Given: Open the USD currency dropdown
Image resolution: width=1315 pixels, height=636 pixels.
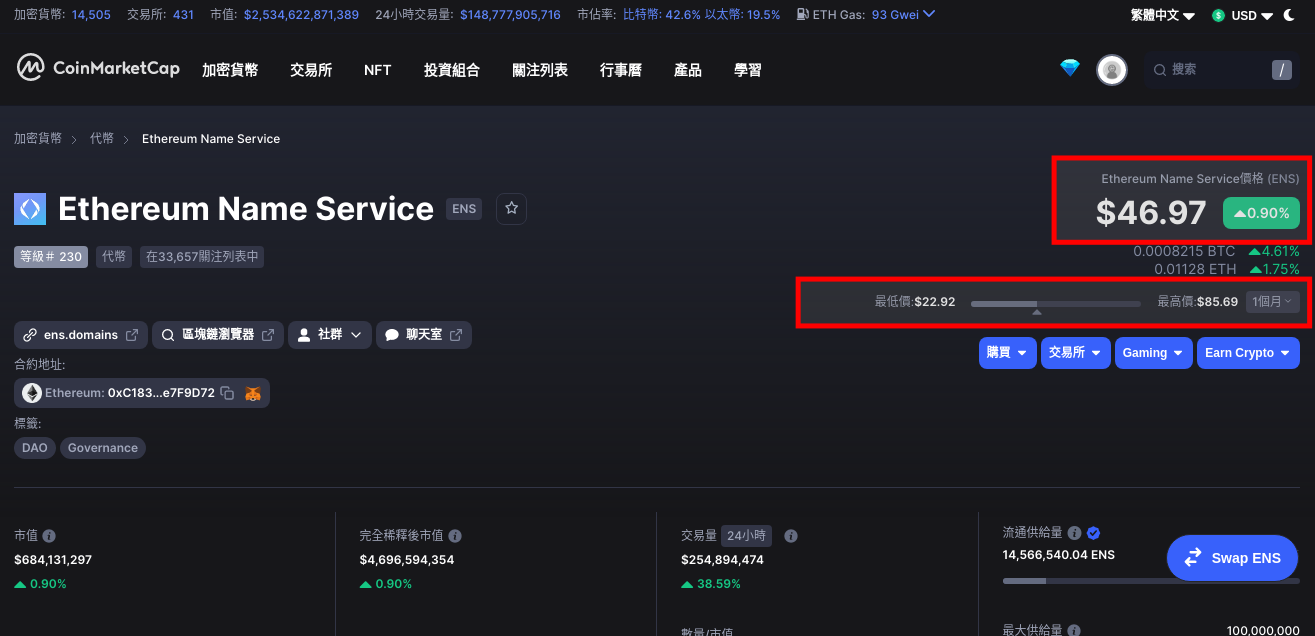Looking at the screenshot, I should pyautogui.click(x=1242, y=15).
